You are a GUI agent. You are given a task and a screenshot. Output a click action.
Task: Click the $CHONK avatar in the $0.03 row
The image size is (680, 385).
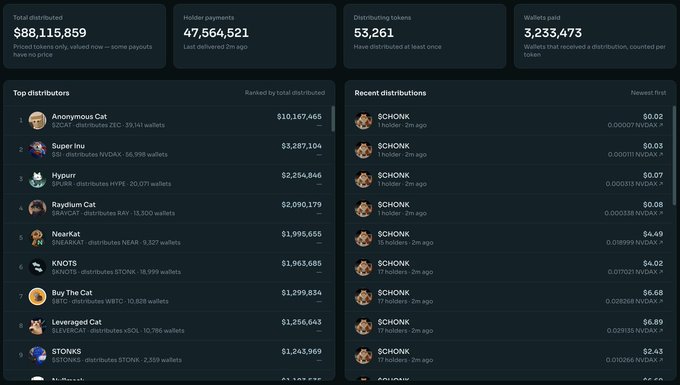(x=363, y=150)
